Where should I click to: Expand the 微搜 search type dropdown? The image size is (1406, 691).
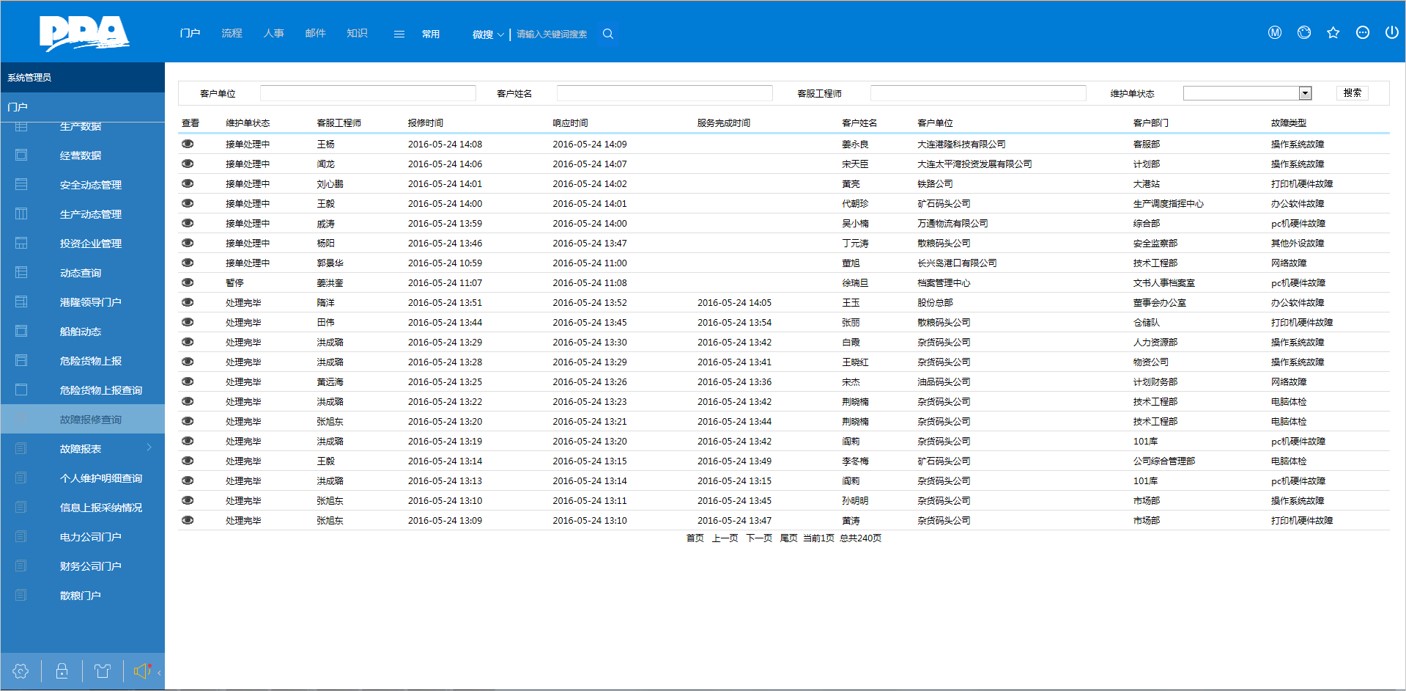click(489, 34)
